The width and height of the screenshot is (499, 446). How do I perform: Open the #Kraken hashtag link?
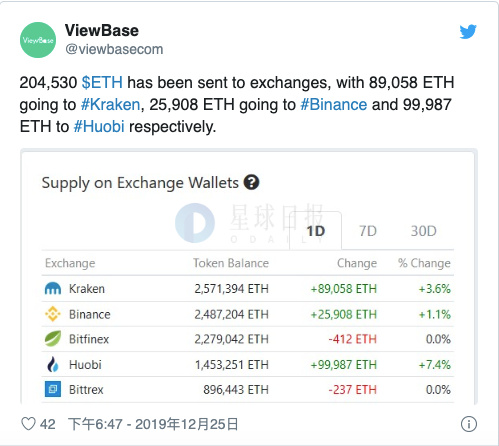coord(110,105)
